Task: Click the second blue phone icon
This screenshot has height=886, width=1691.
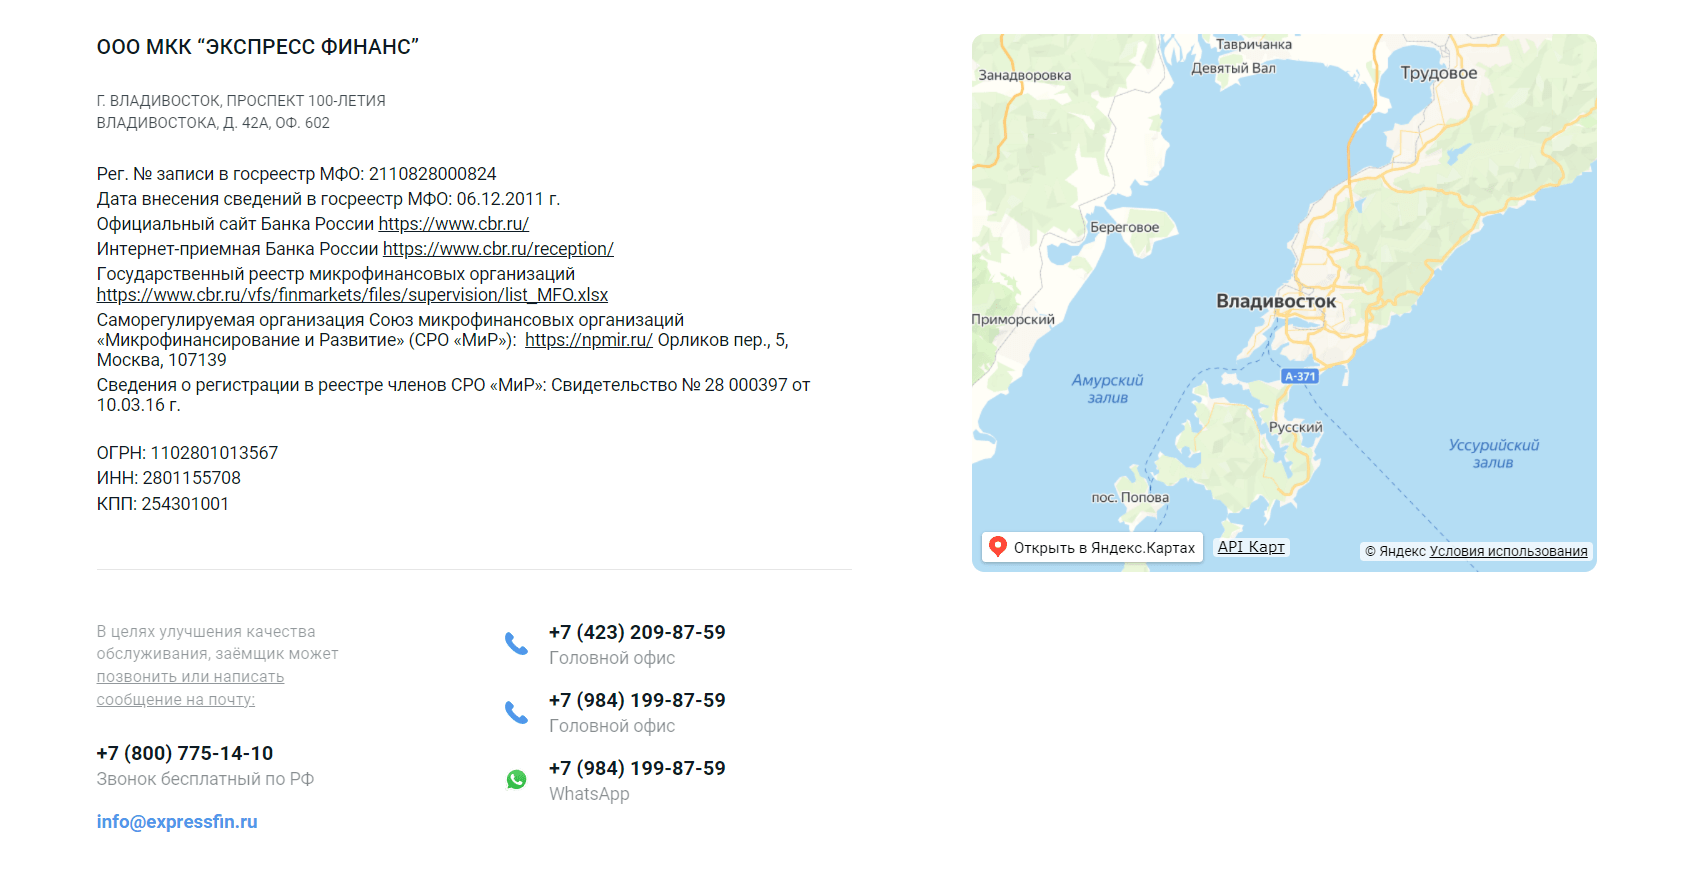Action: tap(516, 712)
